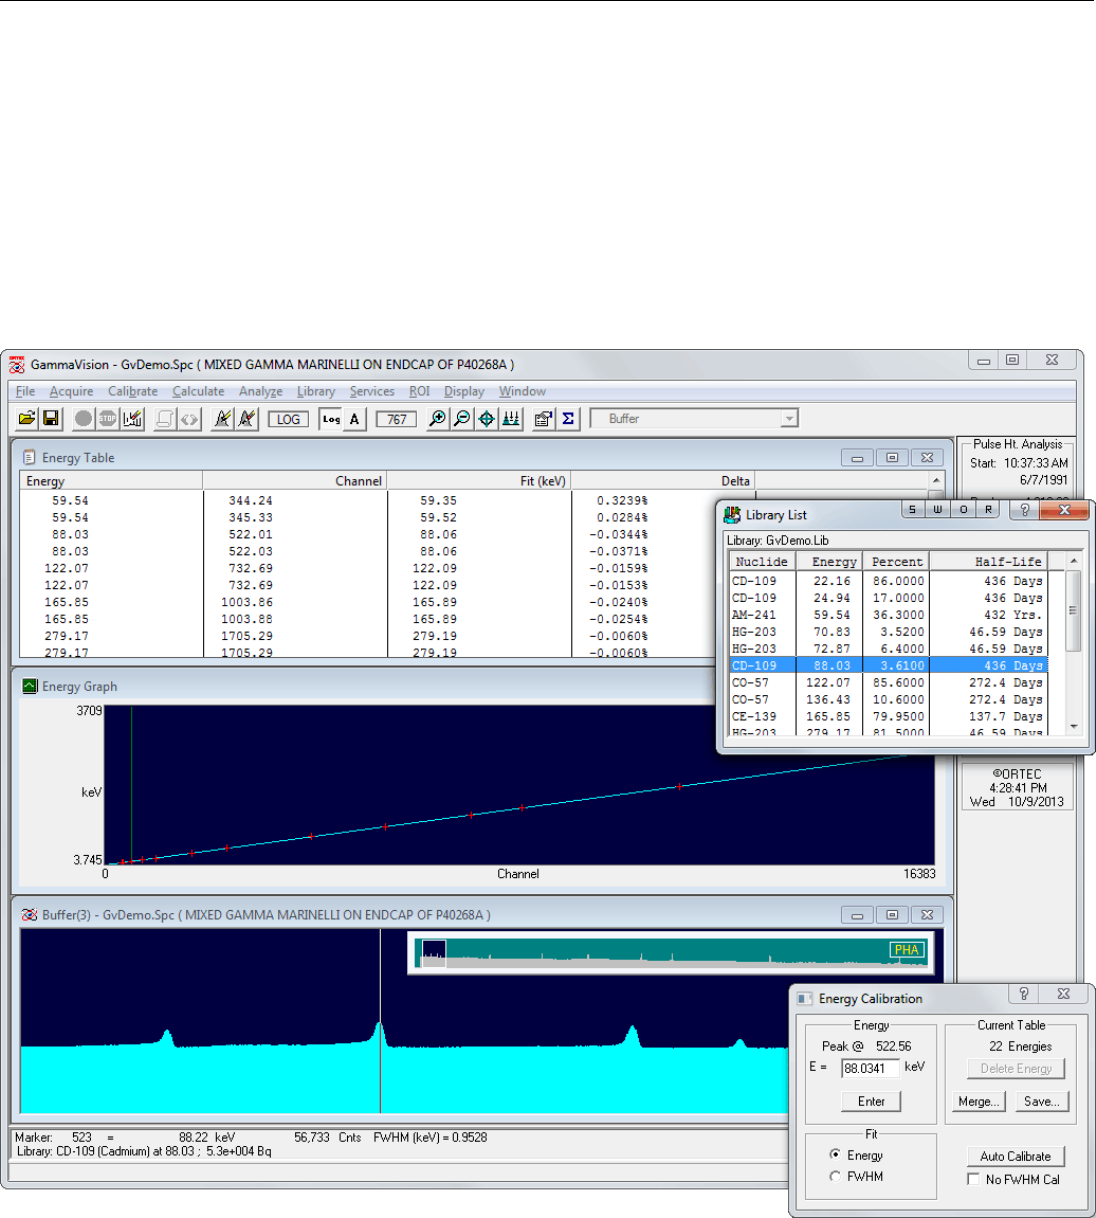Click the Zoom Out magnifier icon
Image resolution: width=1096 pixels, height=1218 pixels.
[x=462, y=419]
